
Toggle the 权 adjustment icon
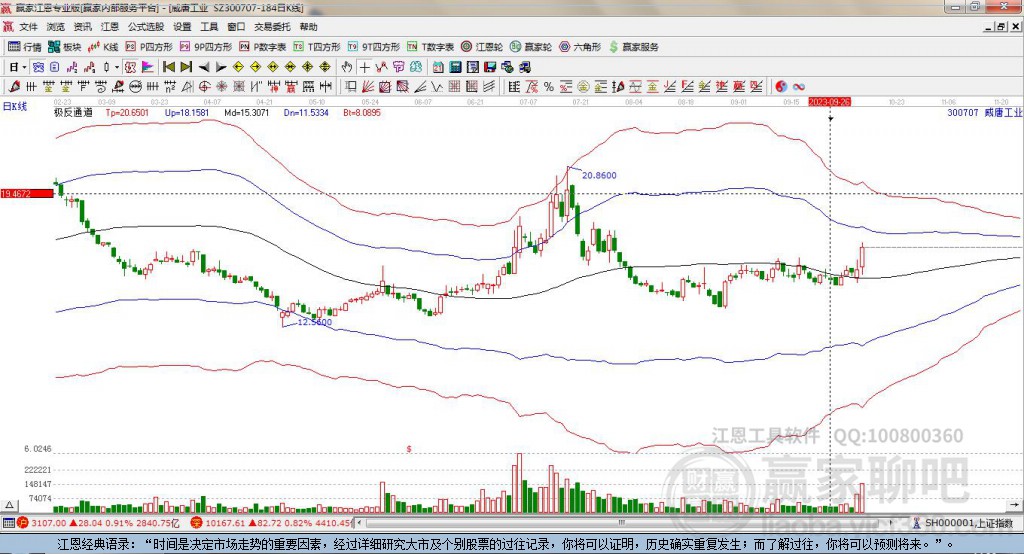[130, 67]
